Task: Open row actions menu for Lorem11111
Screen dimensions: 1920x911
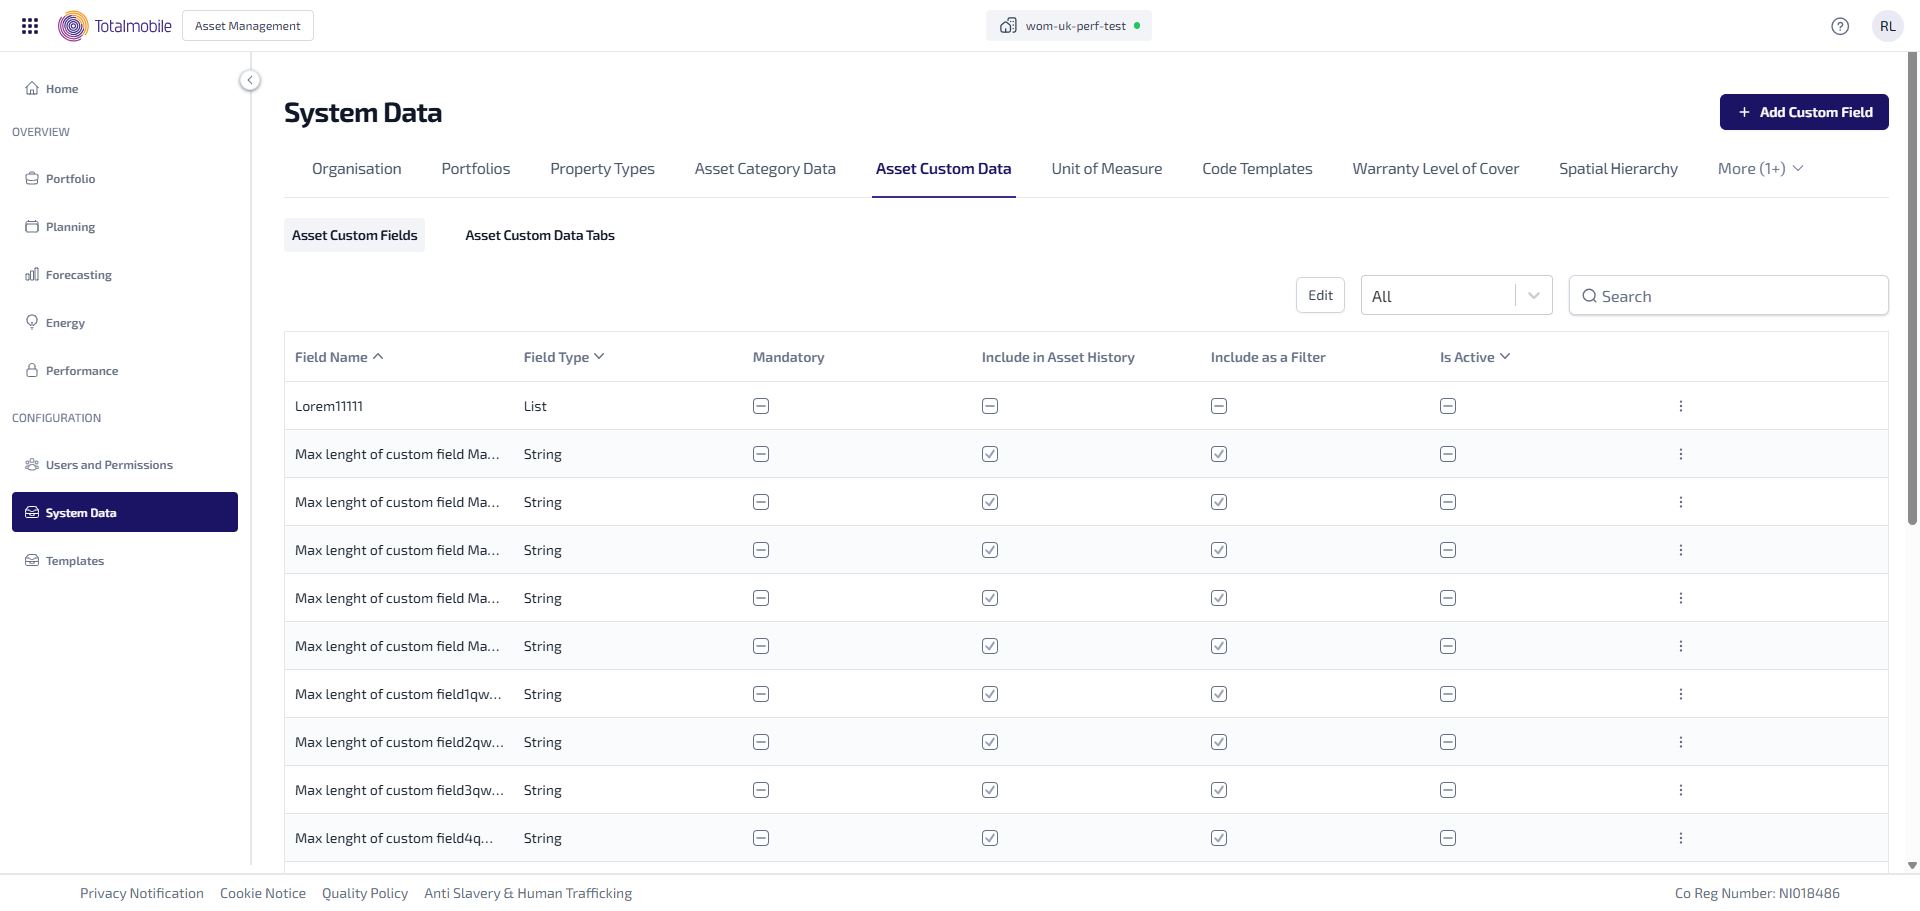Action: 1680,406
